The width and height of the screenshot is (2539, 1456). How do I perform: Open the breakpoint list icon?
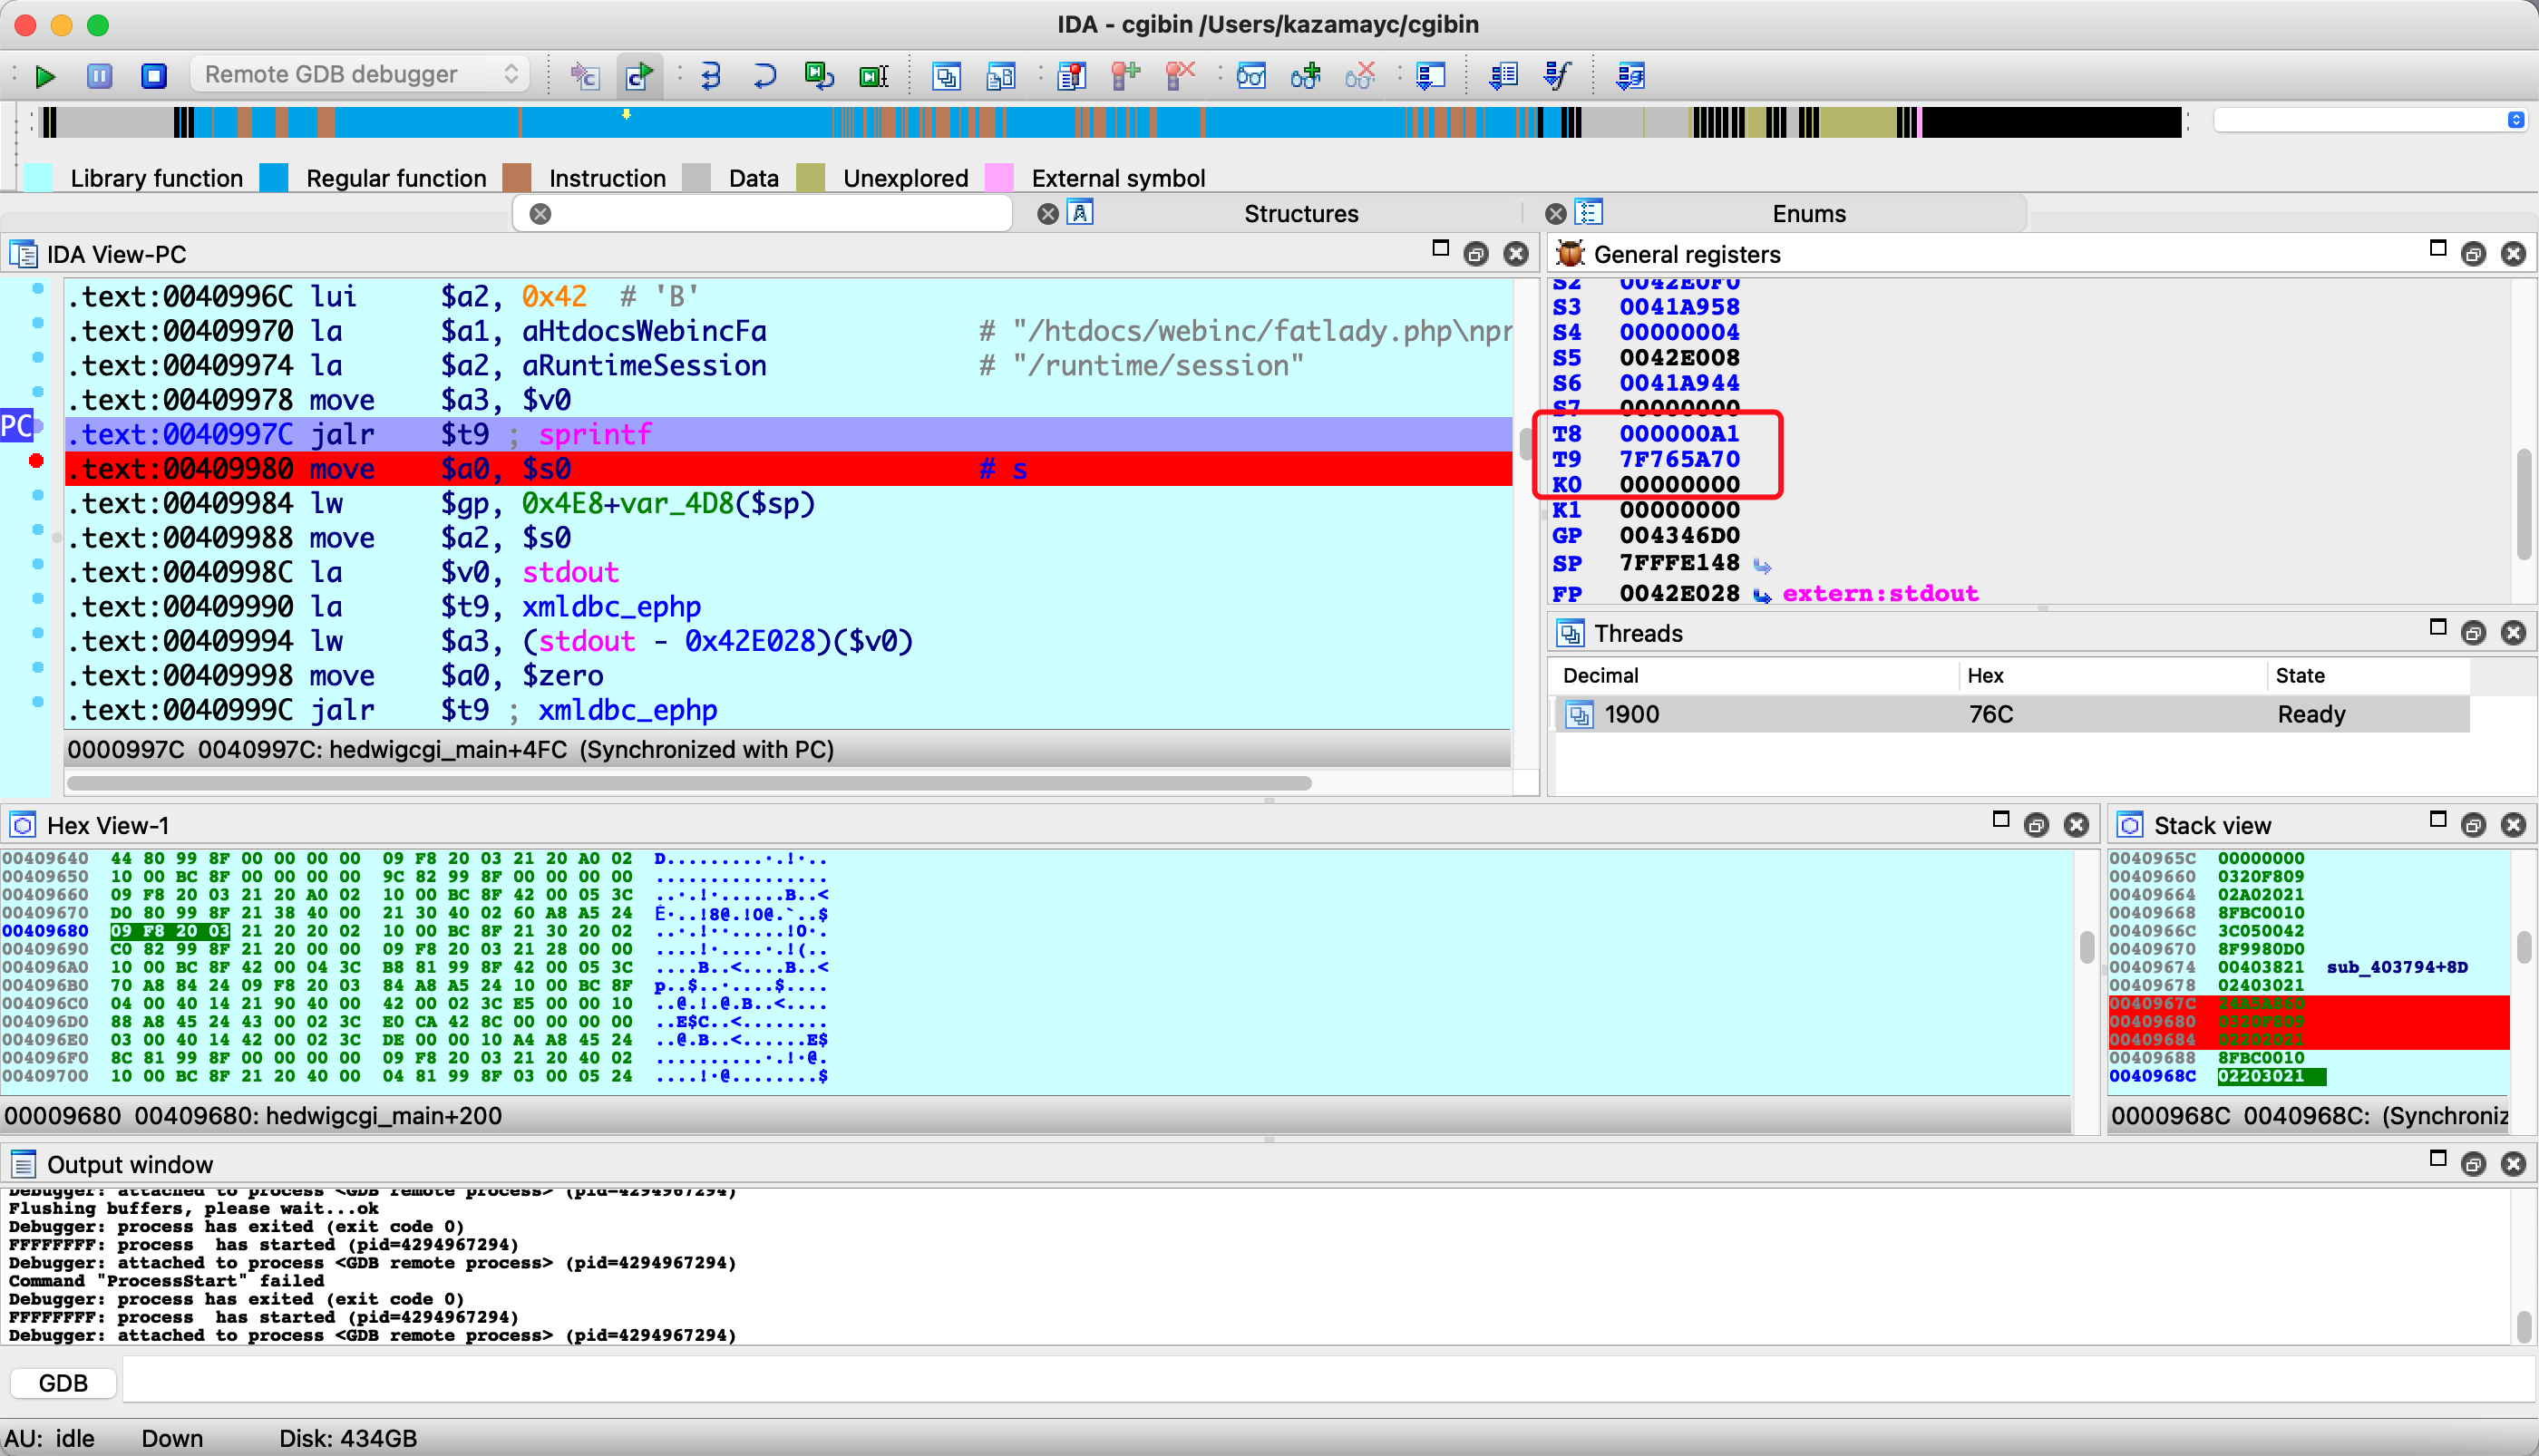[1071, 76]
